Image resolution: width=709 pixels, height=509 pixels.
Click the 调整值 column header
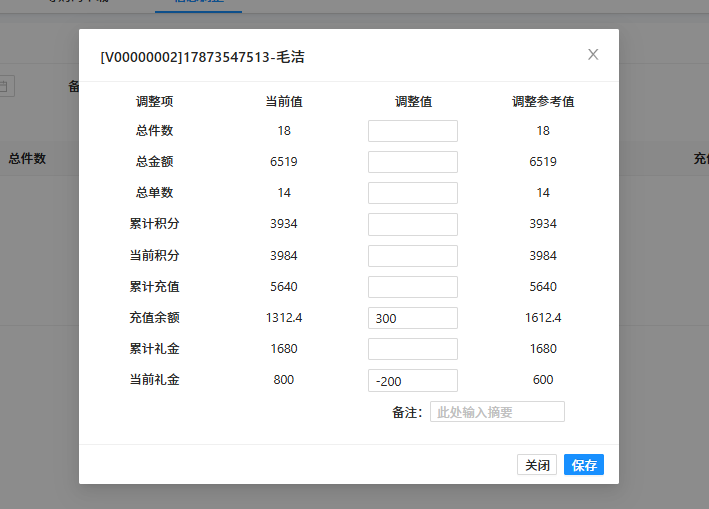click(x=413, y=101)
